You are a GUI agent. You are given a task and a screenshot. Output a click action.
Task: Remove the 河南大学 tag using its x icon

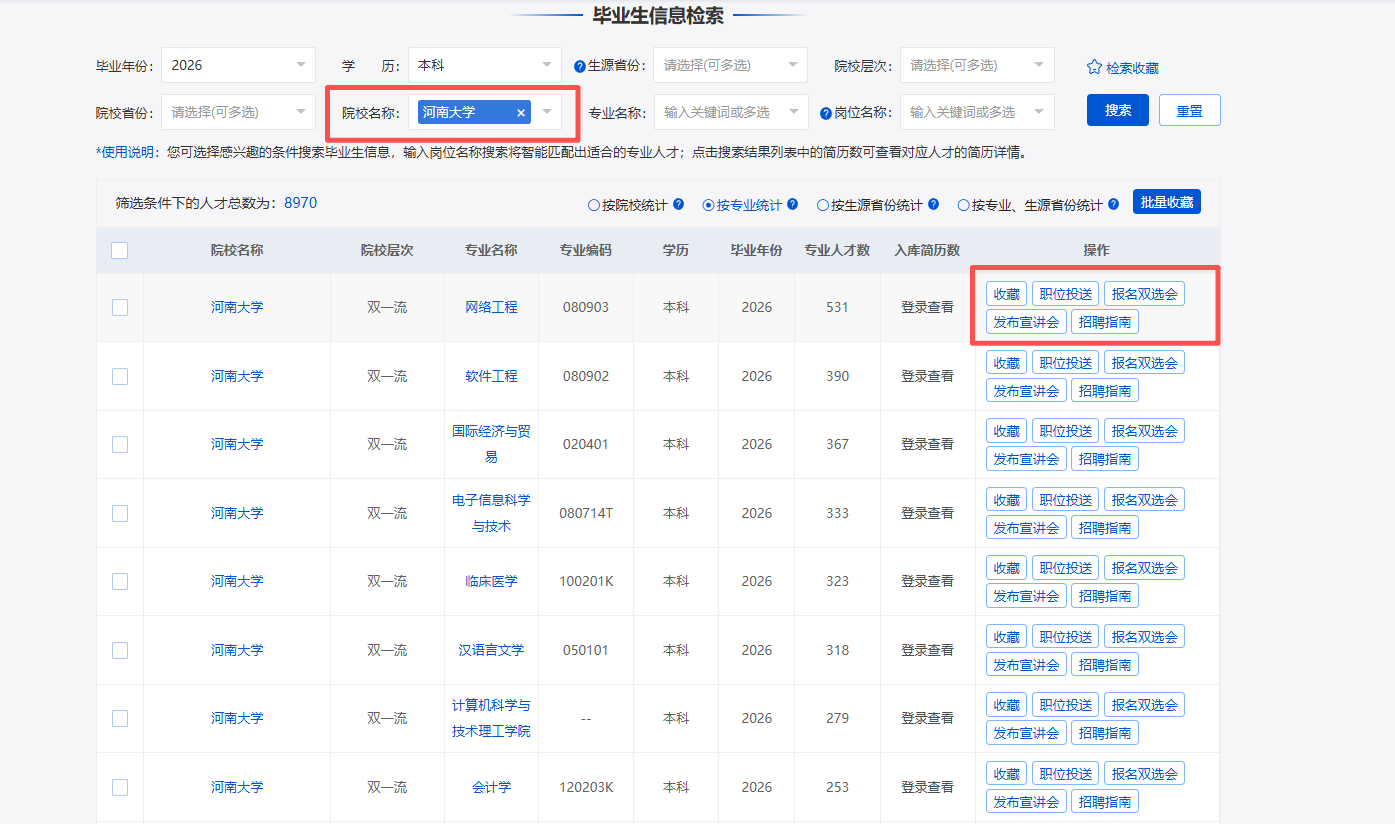tap(520, 113)
